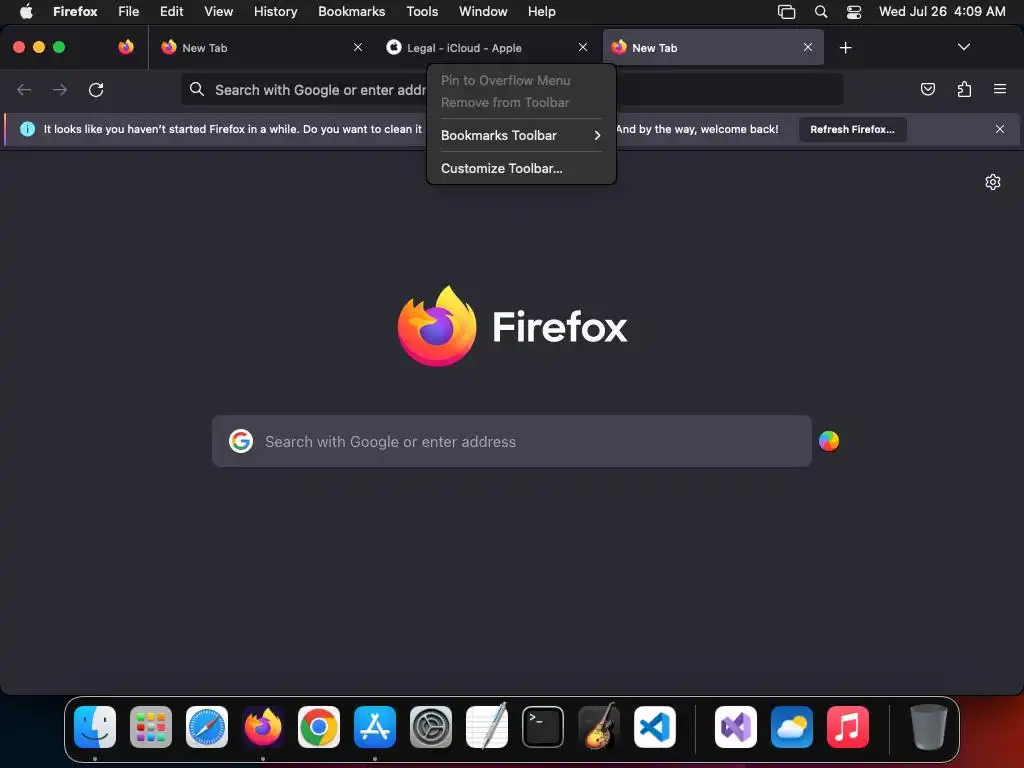Dismiss the welcome back notification bar
Image resolution: width=1024 pixels, height=768 pixels.
(999, 129)
